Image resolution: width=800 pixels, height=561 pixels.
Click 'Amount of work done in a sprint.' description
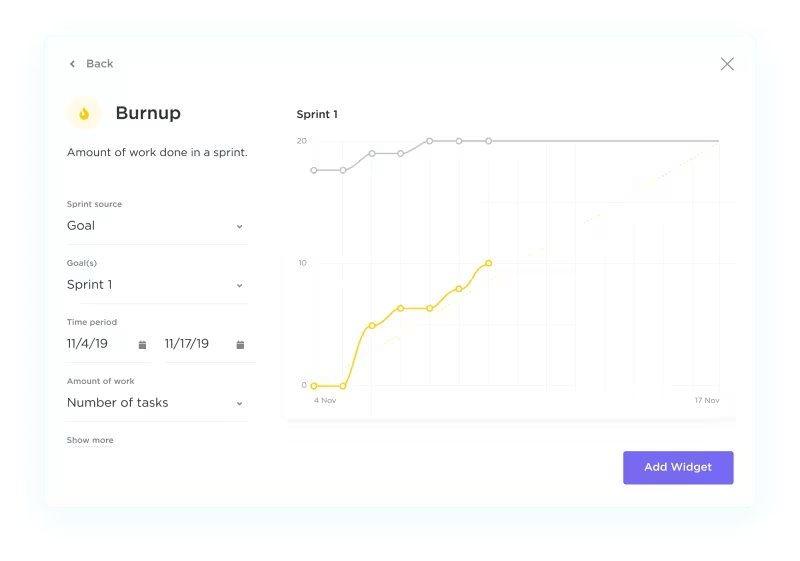tap(157, 152)
